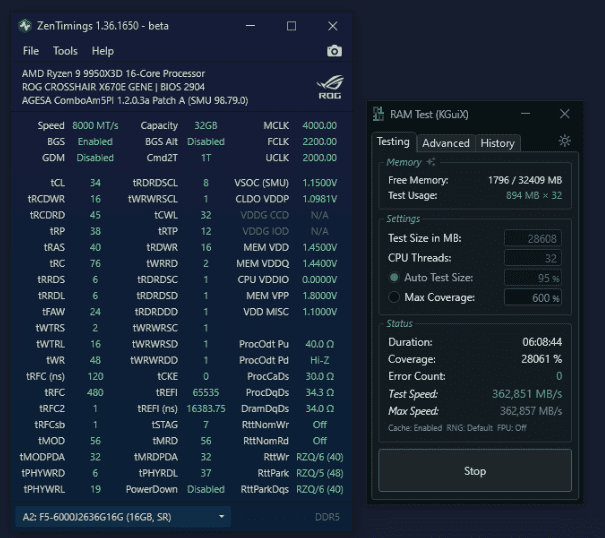
Task: Click the Max Speed 362,857 MB/s value
Action: tap(531, 411)
